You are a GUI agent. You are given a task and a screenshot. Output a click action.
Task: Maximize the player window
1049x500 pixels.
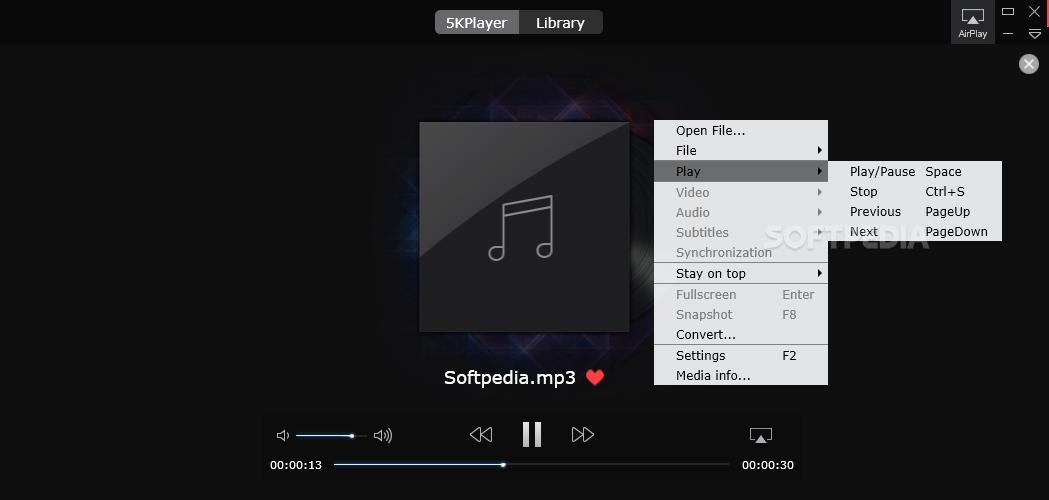coord(1008,11)
